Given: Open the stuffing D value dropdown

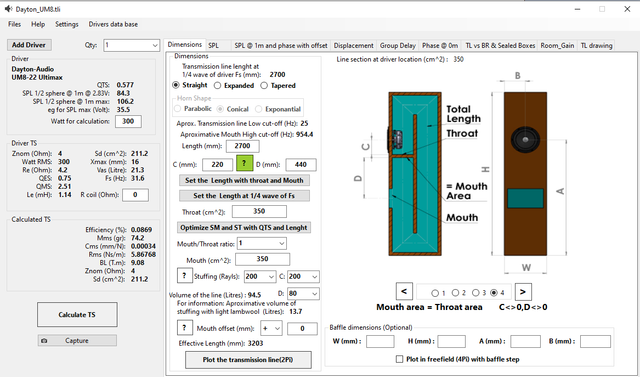Looking at the screenshot, I should (303, 293).
